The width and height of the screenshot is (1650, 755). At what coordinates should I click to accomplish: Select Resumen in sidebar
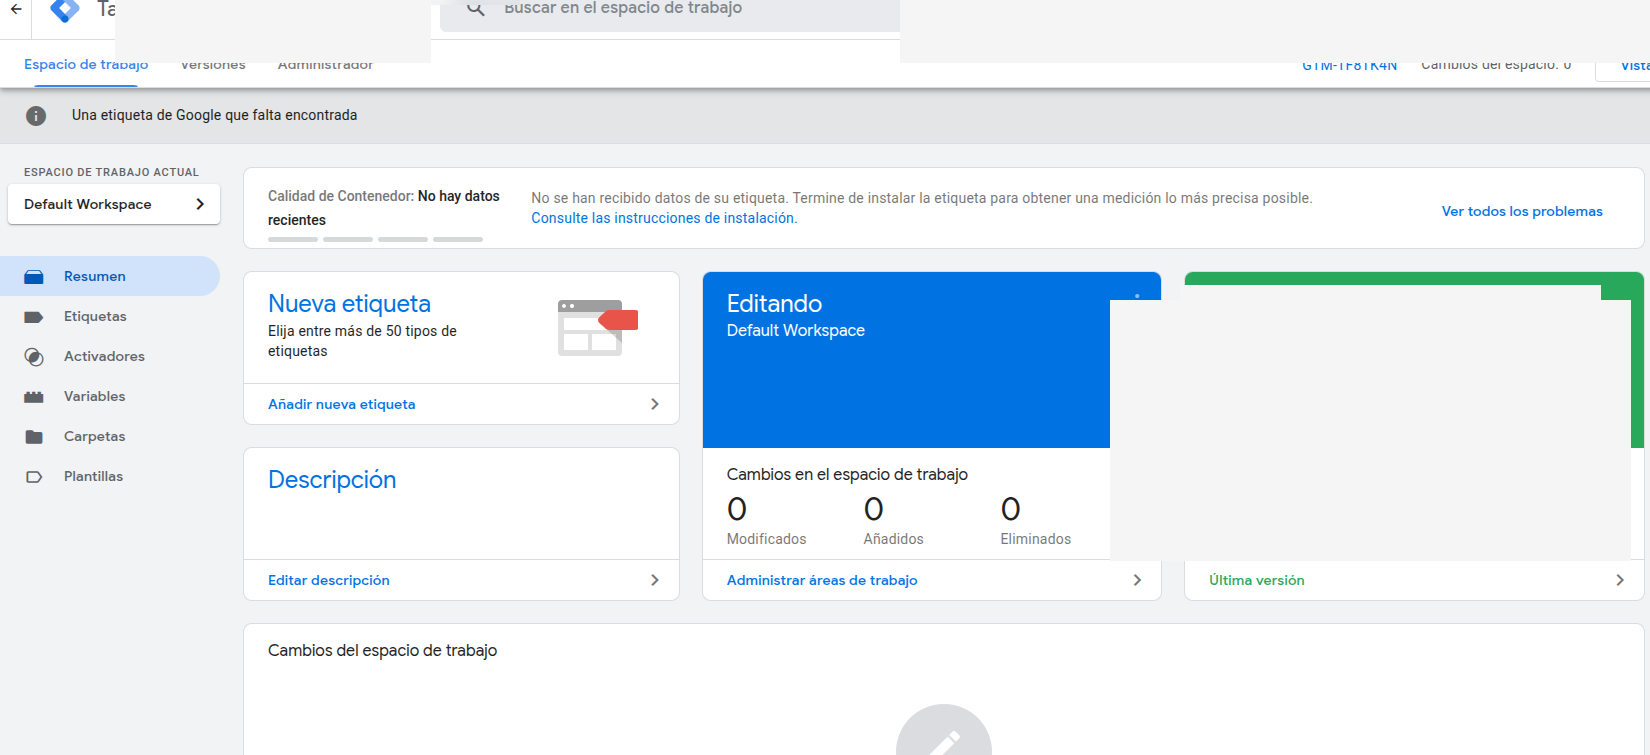[x=110, y=276]
